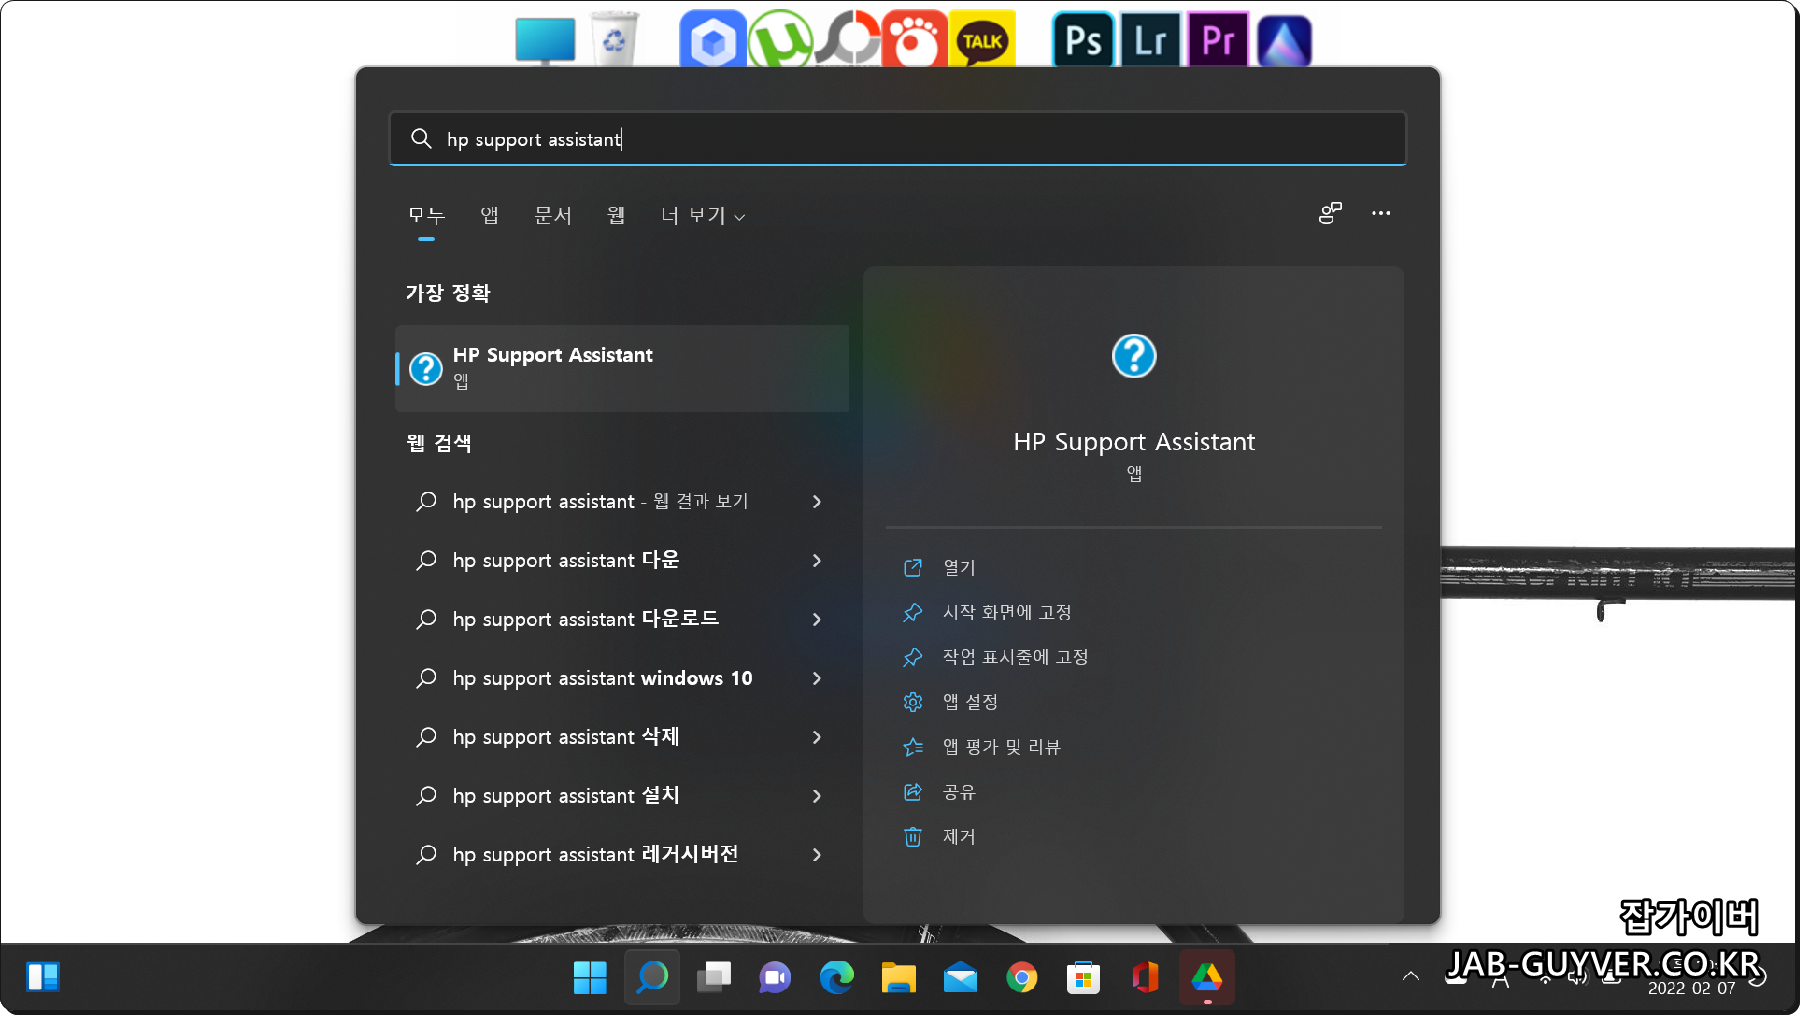Click 제거 to uninstall HP Support Assistant
The width and height of the screenshot is (1800, 1015).
[957, 837]
